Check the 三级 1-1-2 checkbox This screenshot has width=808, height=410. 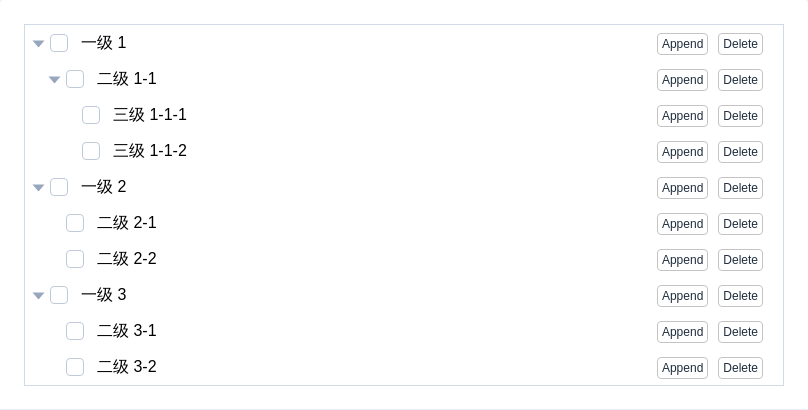point(91,151)
